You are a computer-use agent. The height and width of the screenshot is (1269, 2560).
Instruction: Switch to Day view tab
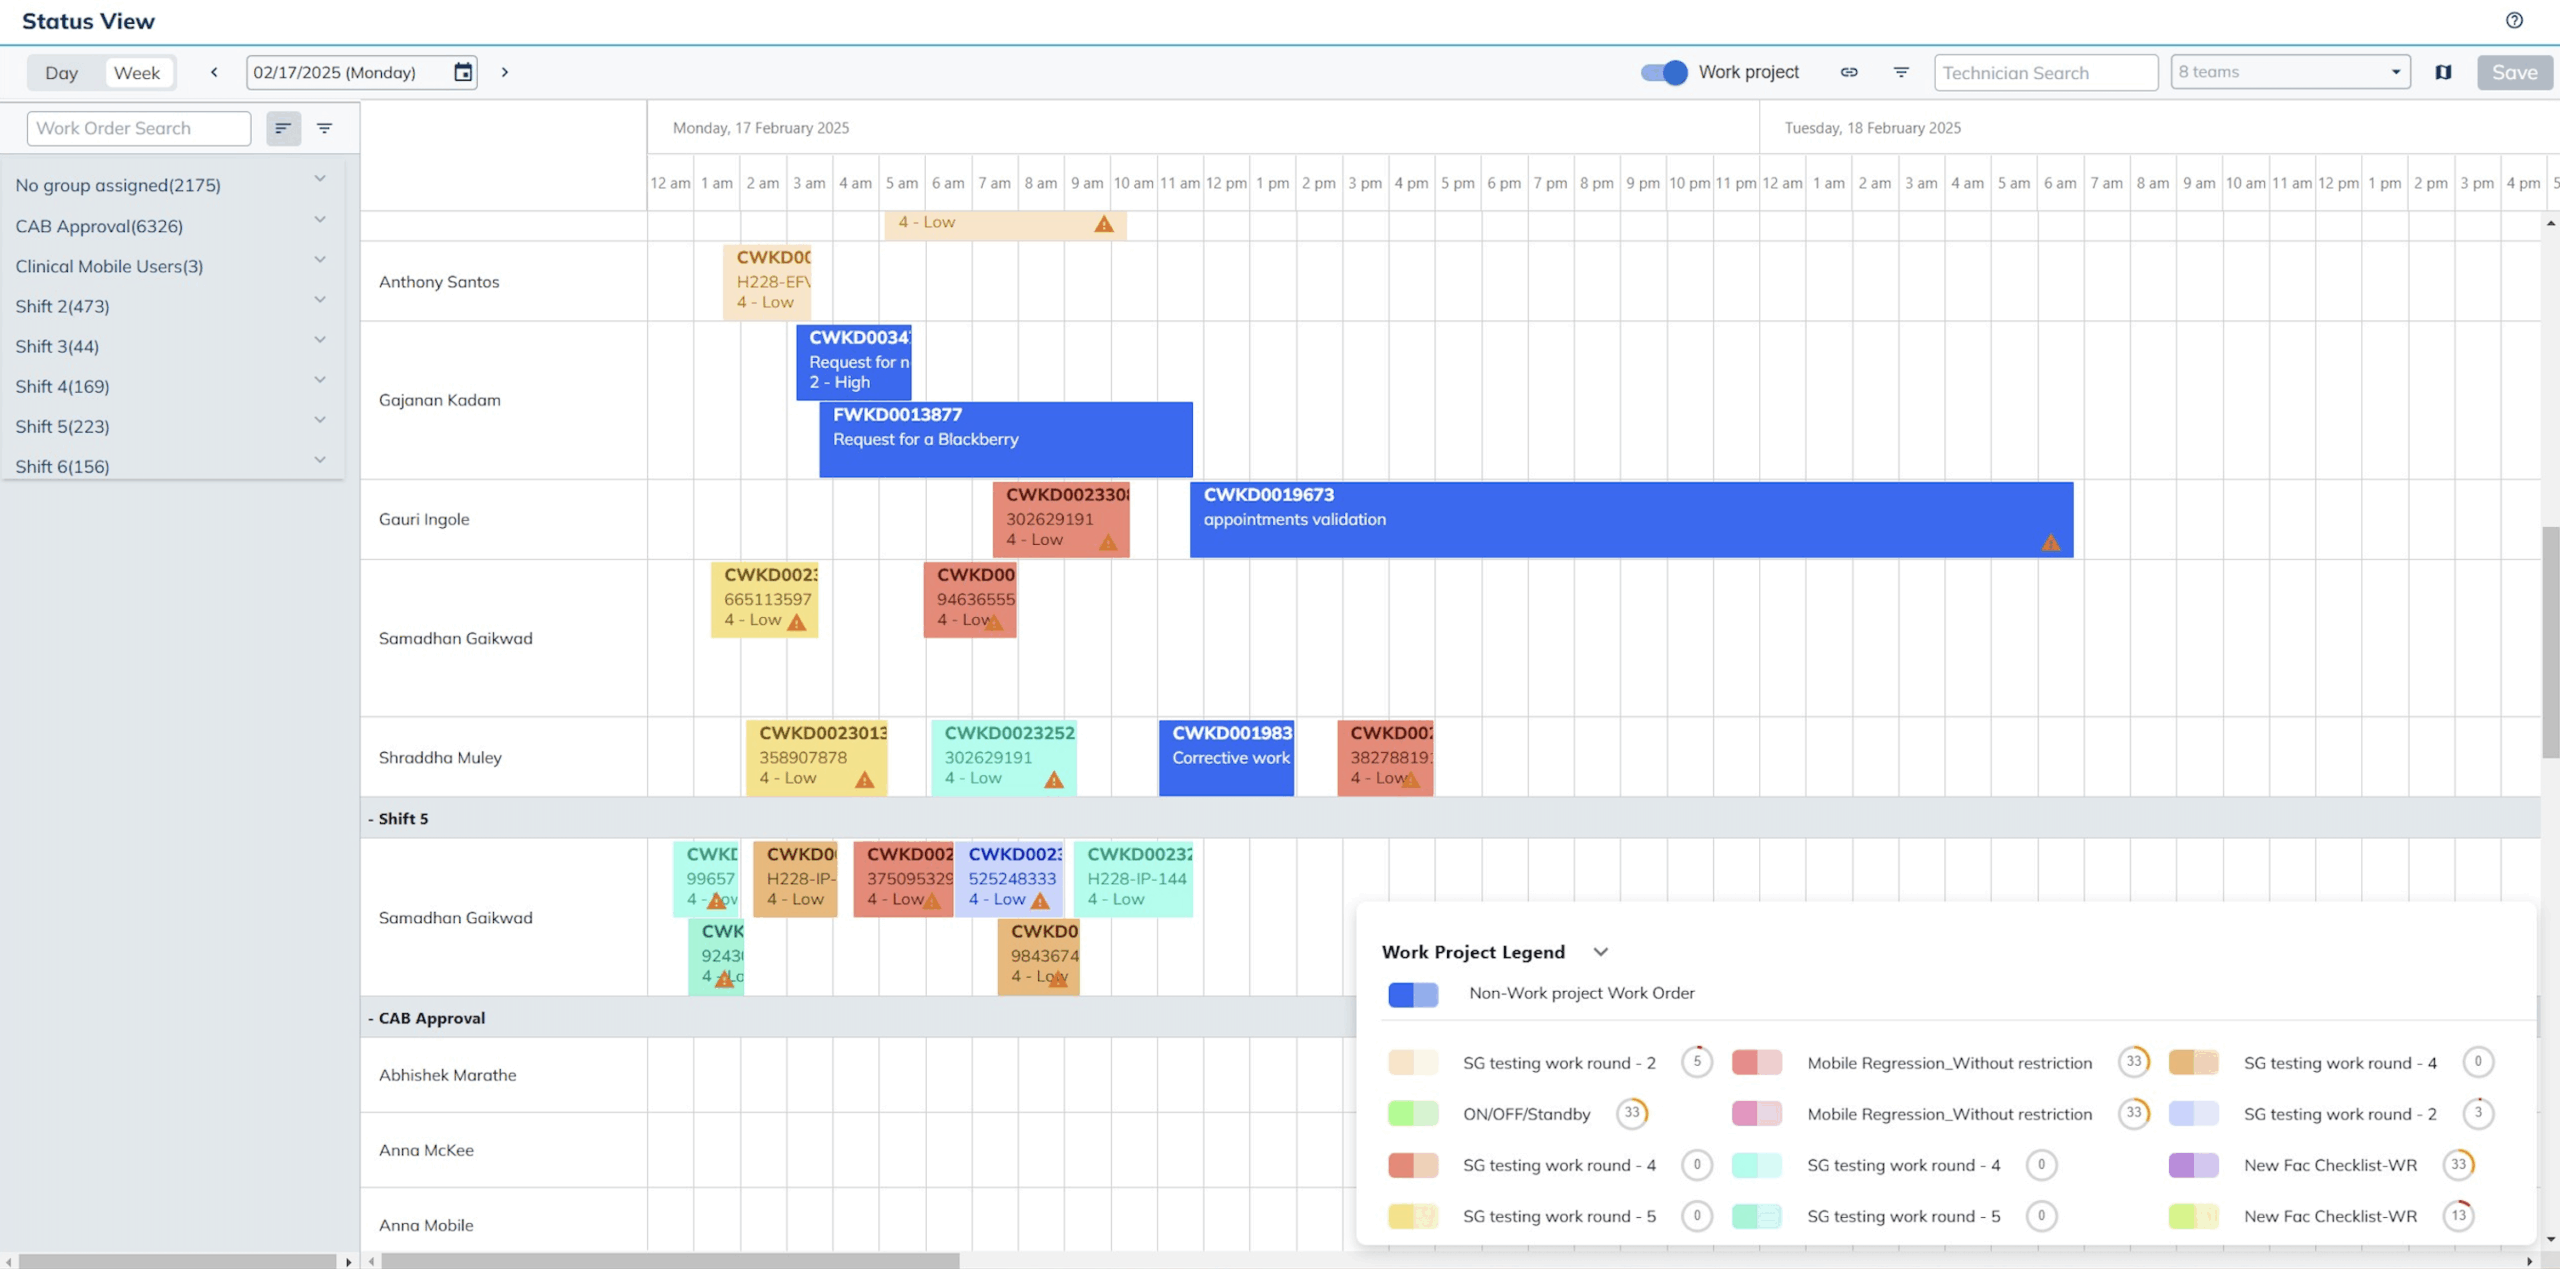[61, 72]
